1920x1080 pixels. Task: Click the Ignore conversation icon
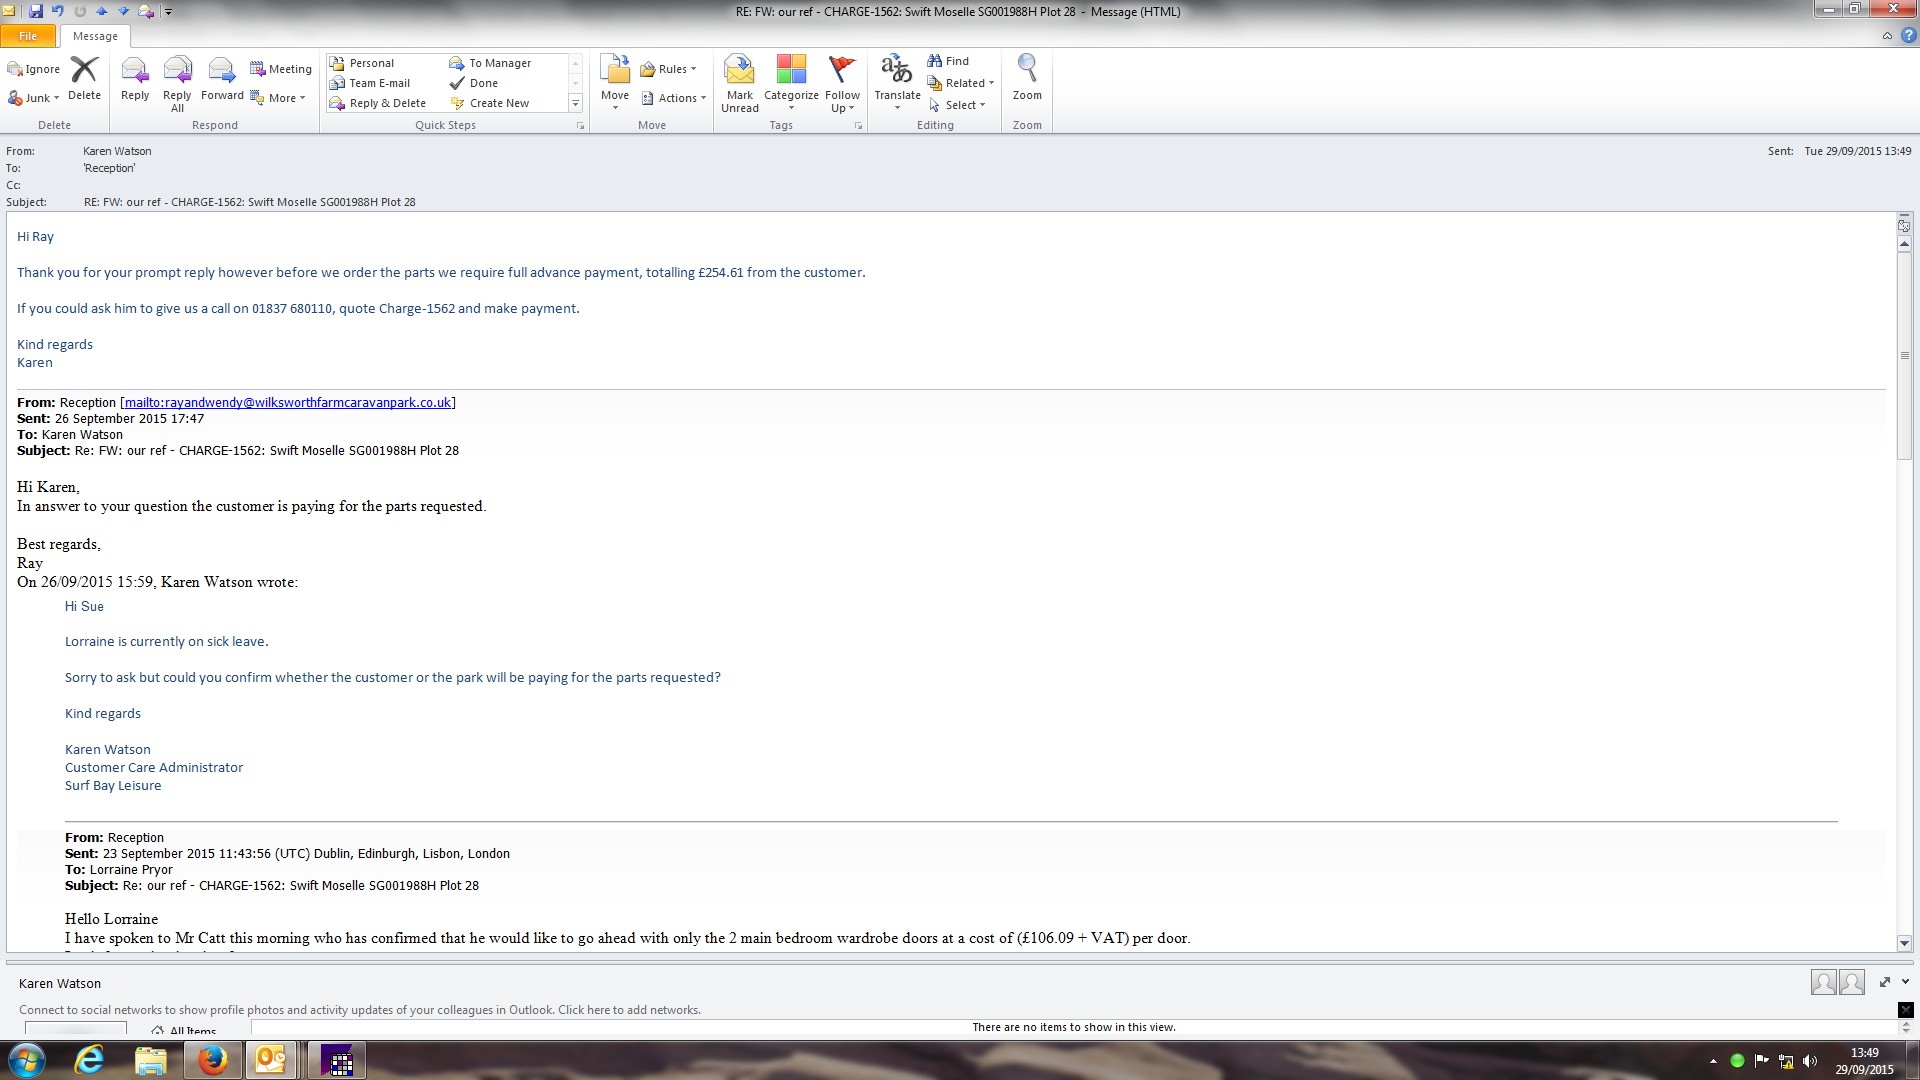tap(34, 69)
